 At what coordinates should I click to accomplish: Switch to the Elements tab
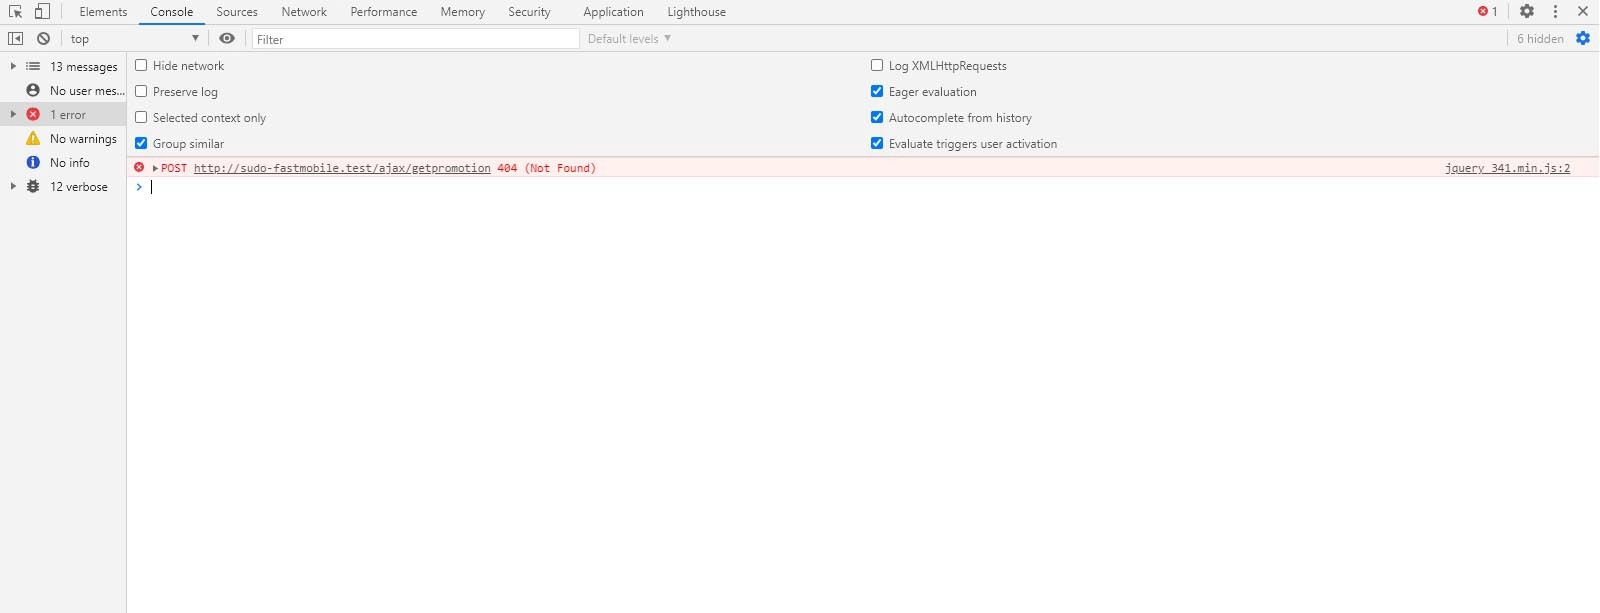click(x=103, y=12)
